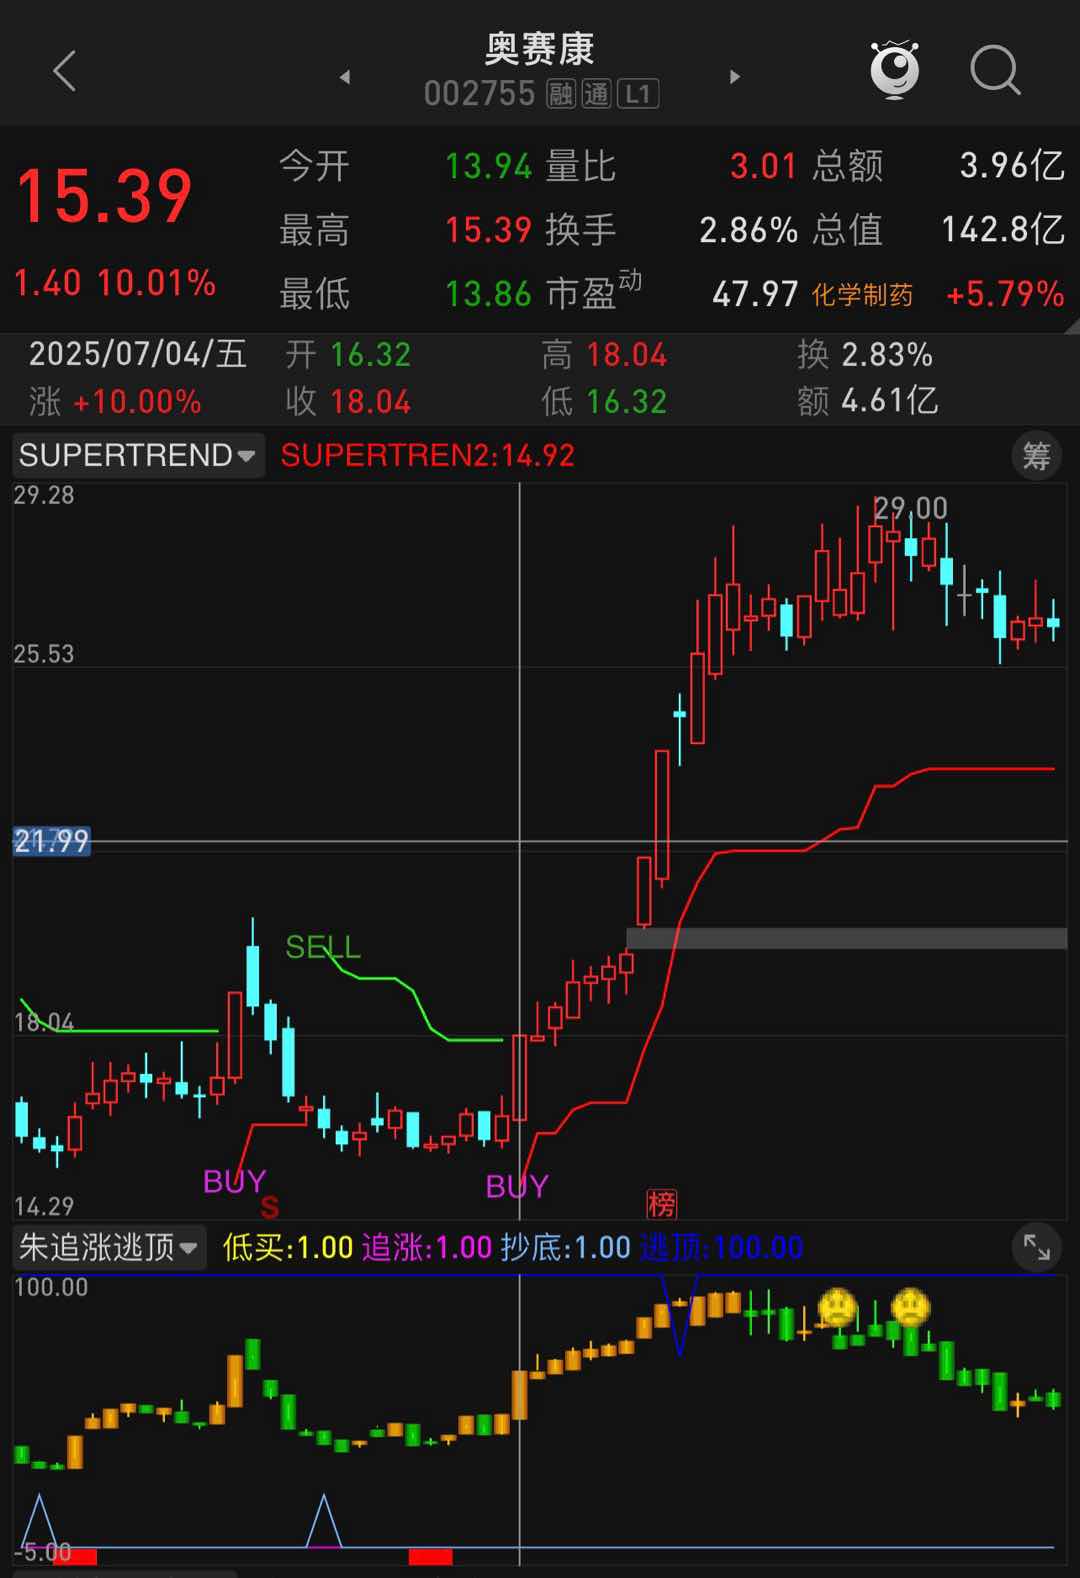Tap the 29.00 high price label
The width and height of the screenshot is (1080, 1578).
(x=910, y=508)
